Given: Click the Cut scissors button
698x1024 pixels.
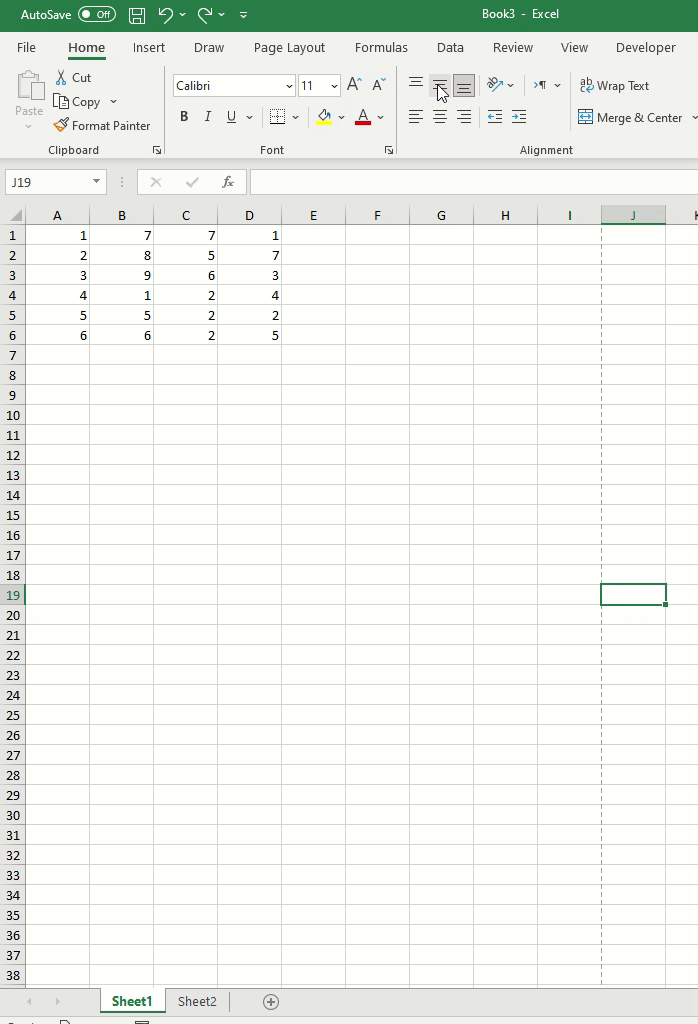Looking at the screenshot, I should tap(72, 77).
